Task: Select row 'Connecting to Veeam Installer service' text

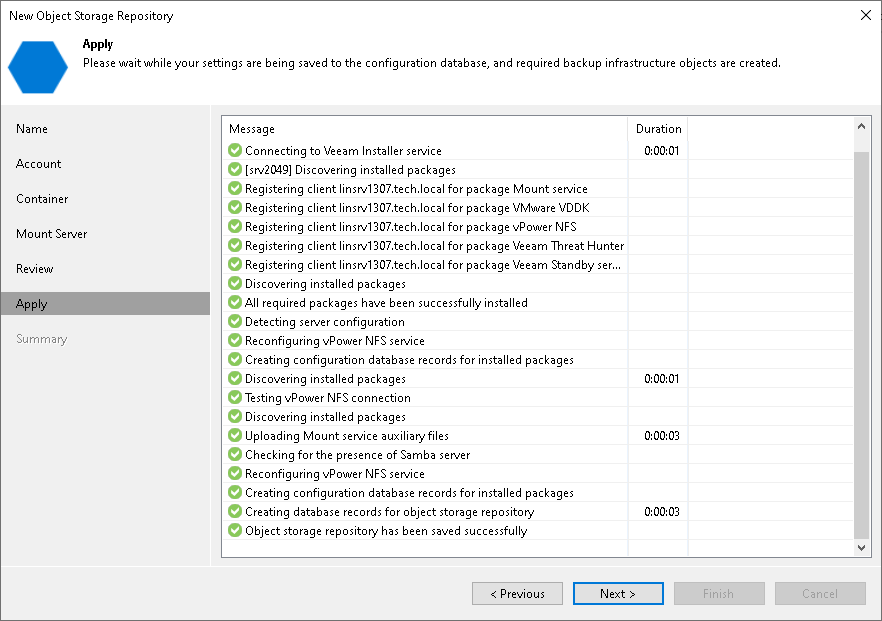Action: coord(343,151)
